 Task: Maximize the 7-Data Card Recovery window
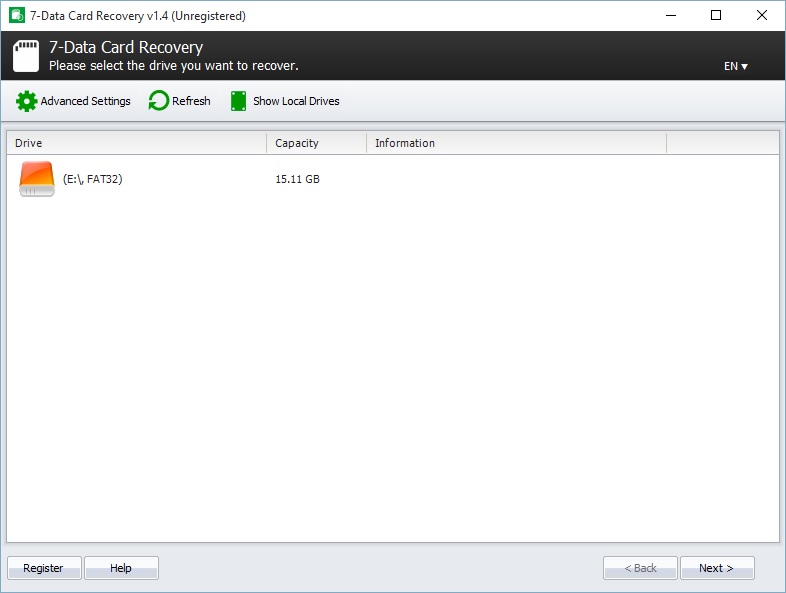pos(716,16)
